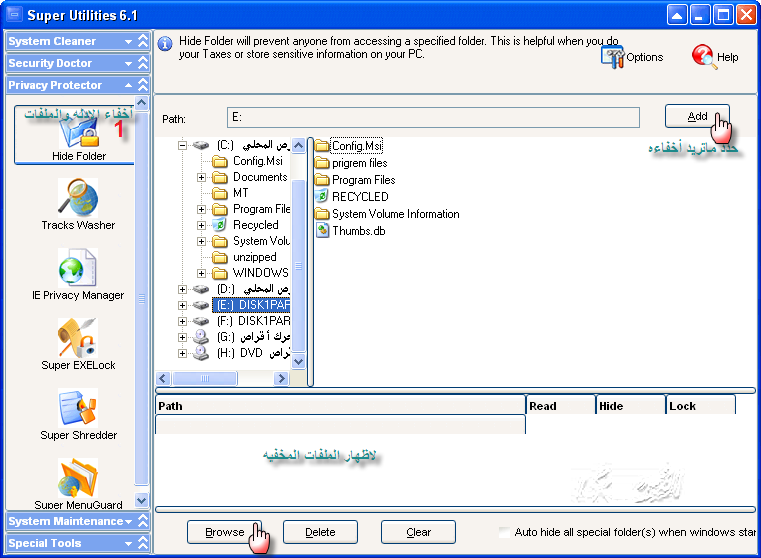Viewport: 761px width, 558px height.
Task: Select the Thumbs.db file
Action: tap(350, 231)
